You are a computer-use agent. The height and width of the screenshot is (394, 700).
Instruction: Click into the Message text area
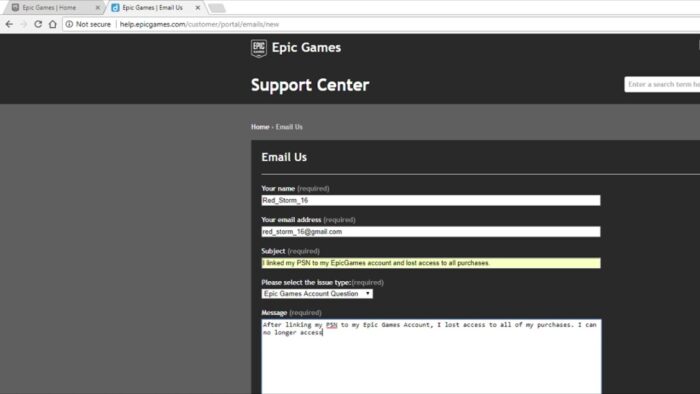[431, 356]
